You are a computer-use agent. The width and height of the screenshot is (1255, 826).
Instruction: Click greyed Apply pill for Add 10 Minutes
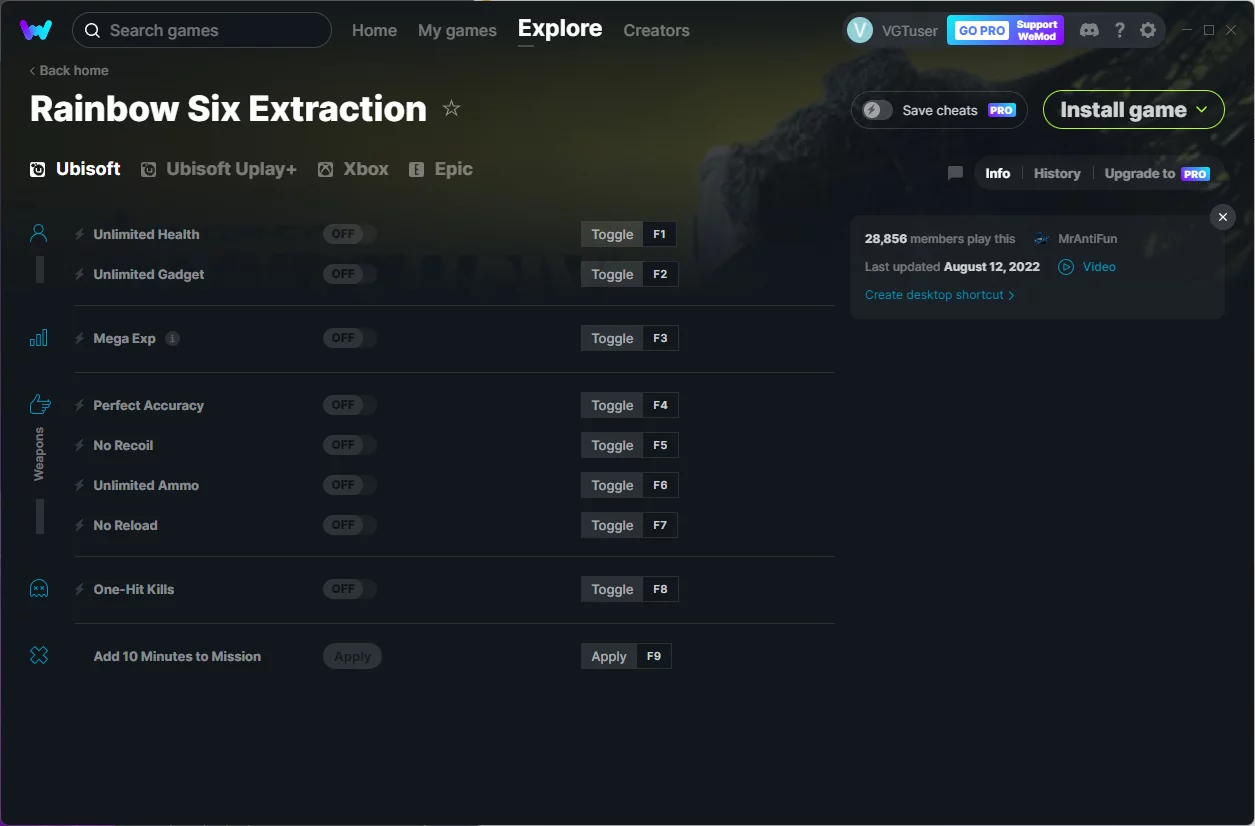[x=352, y=656]
